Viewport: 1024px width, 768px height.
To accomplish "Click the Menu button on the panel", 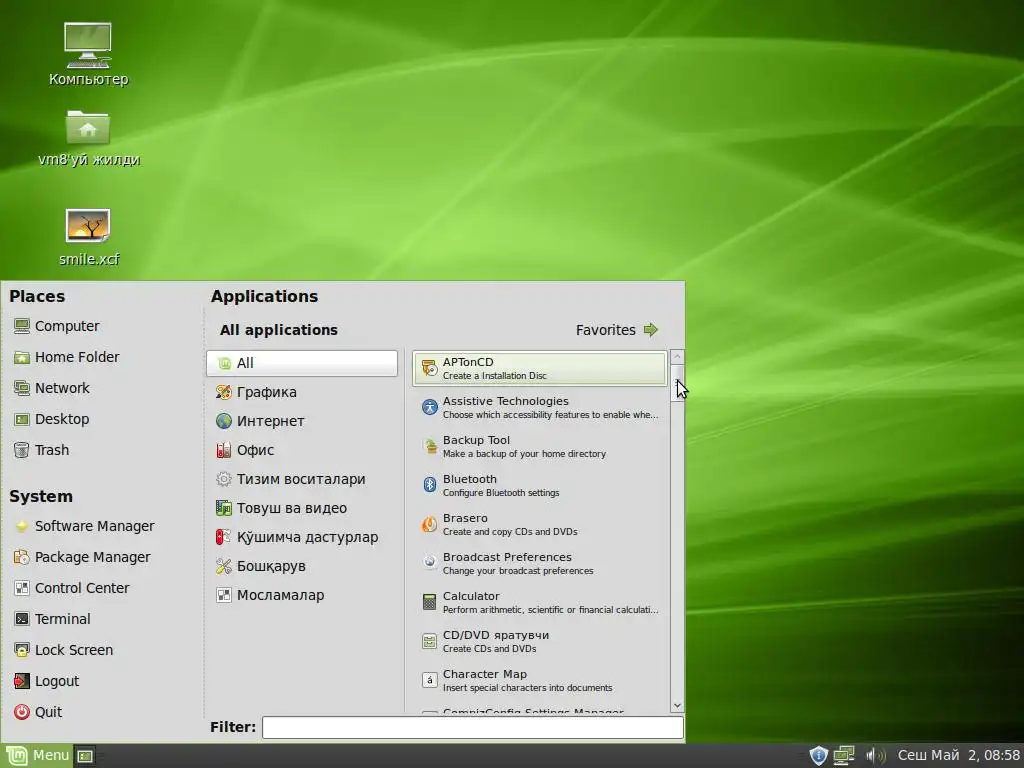I will (37, 756).
